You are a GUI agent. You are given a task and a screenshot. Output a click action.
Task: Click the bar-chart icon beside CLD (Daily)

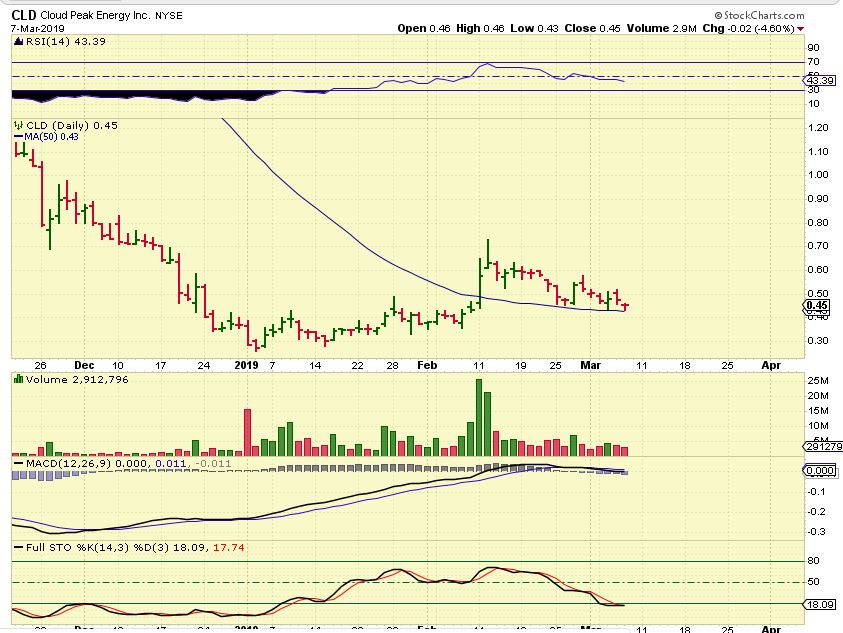19,125
